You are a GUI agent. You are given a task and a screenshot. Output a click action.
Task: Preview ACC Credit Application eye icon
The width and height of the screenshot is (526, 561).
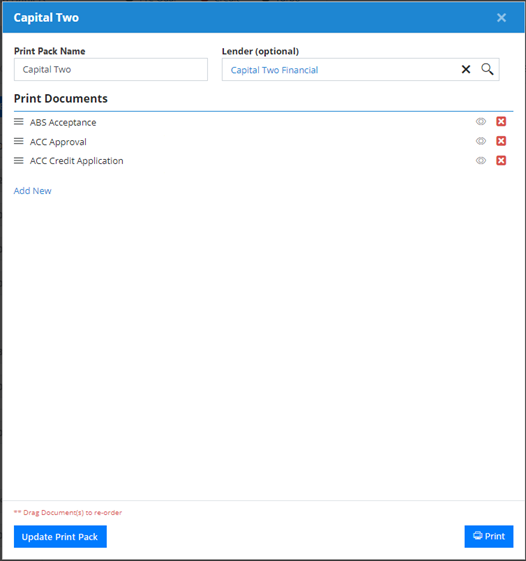(481, 161)
